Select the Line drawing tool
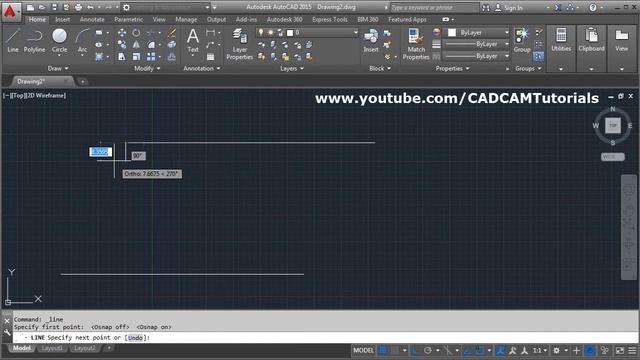Viewport: 640px width, 360px height. click(x=13, y=40)
